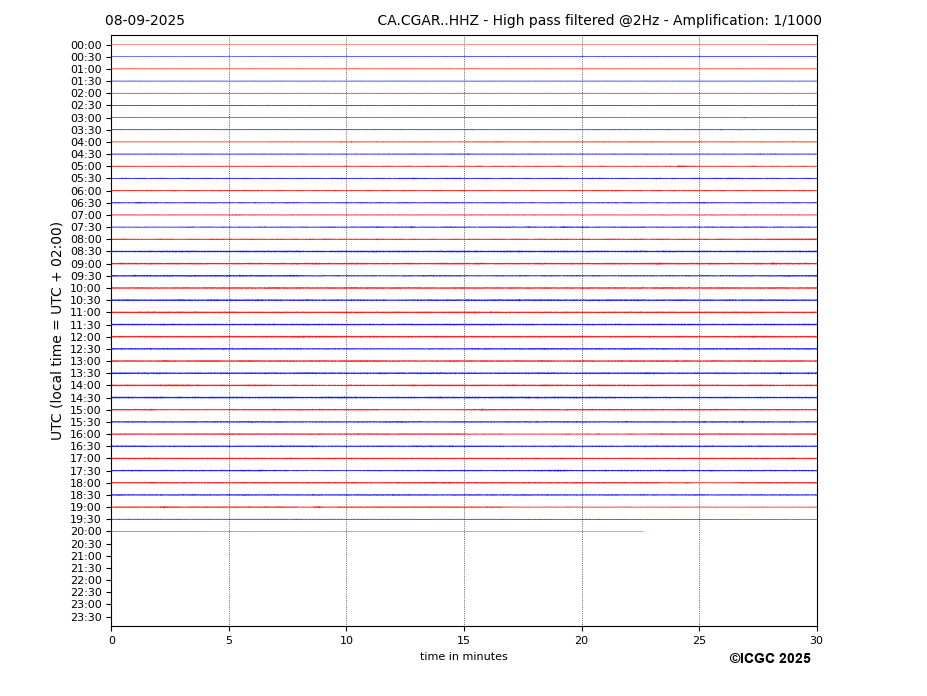This screenshot has width=927, height=696.
Task: Click the 10:00 time row label
Action: click(86, 289)
